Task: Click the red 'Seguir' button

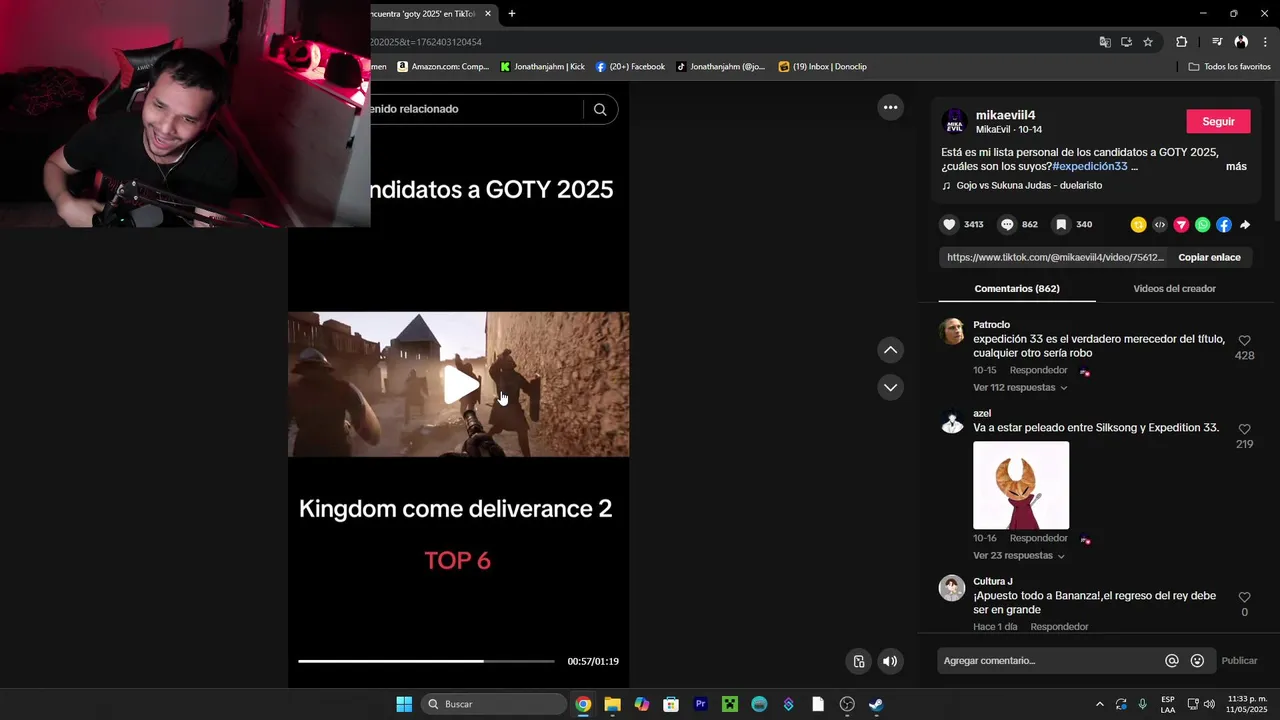Action: pyautogui.click(x=1218, y=121)
